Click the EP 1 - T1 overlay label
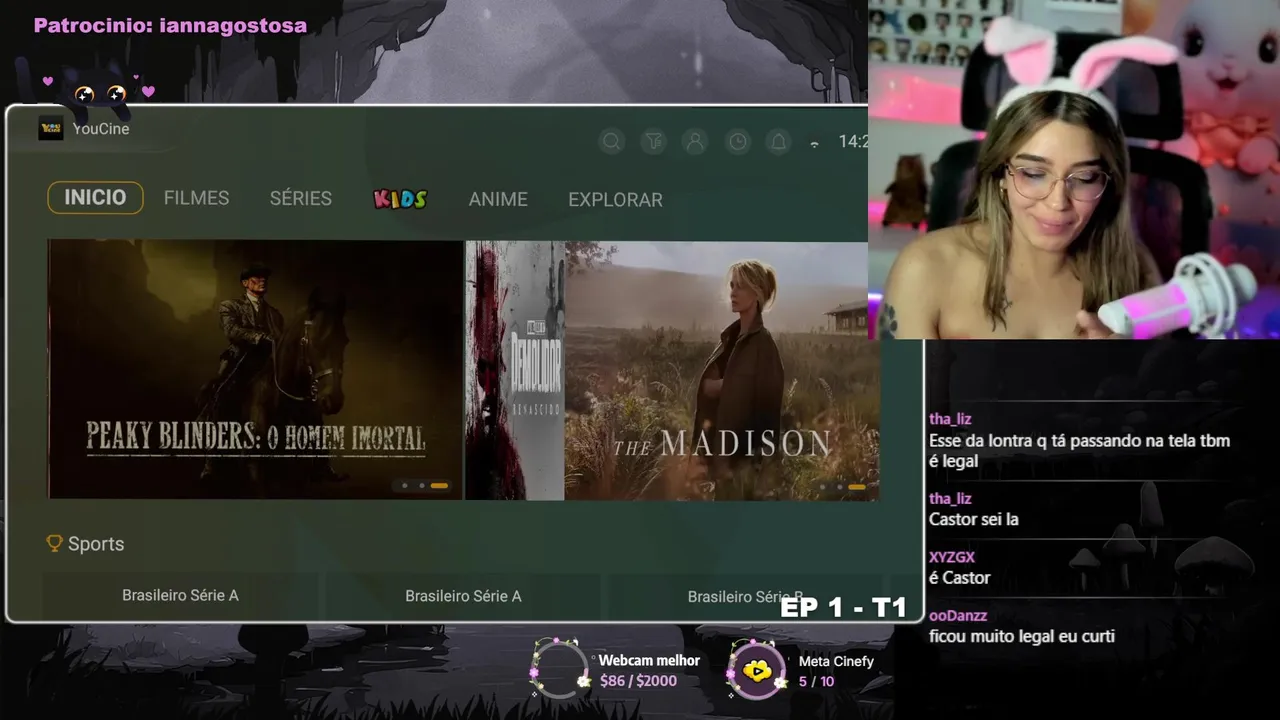This screenshot has width=1280, height=720. coord(843,607)
